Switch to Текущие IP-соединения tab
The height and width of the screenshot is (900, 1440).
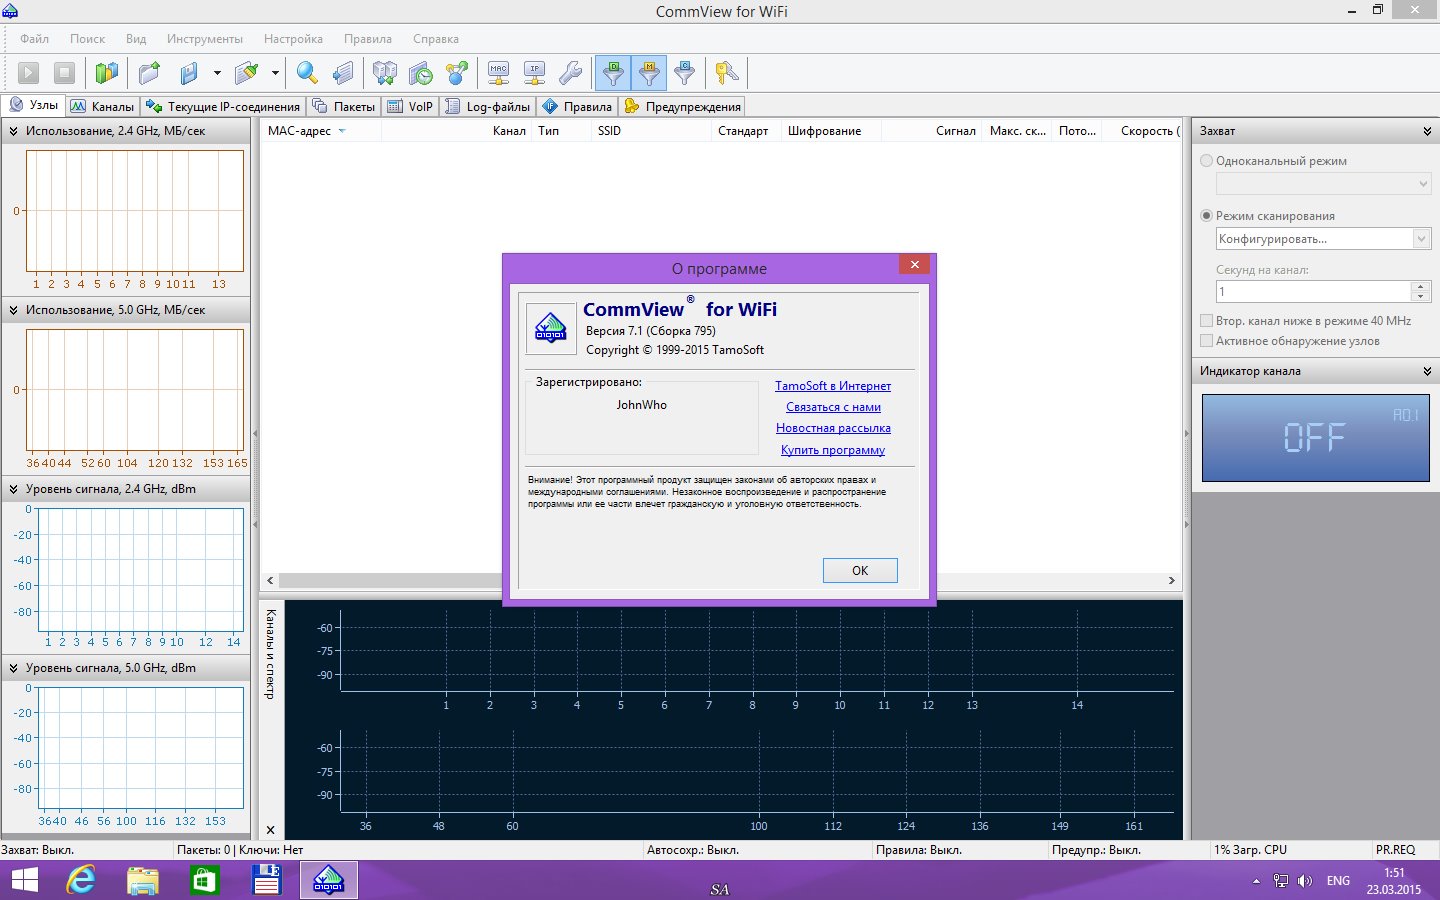point(223,106)
